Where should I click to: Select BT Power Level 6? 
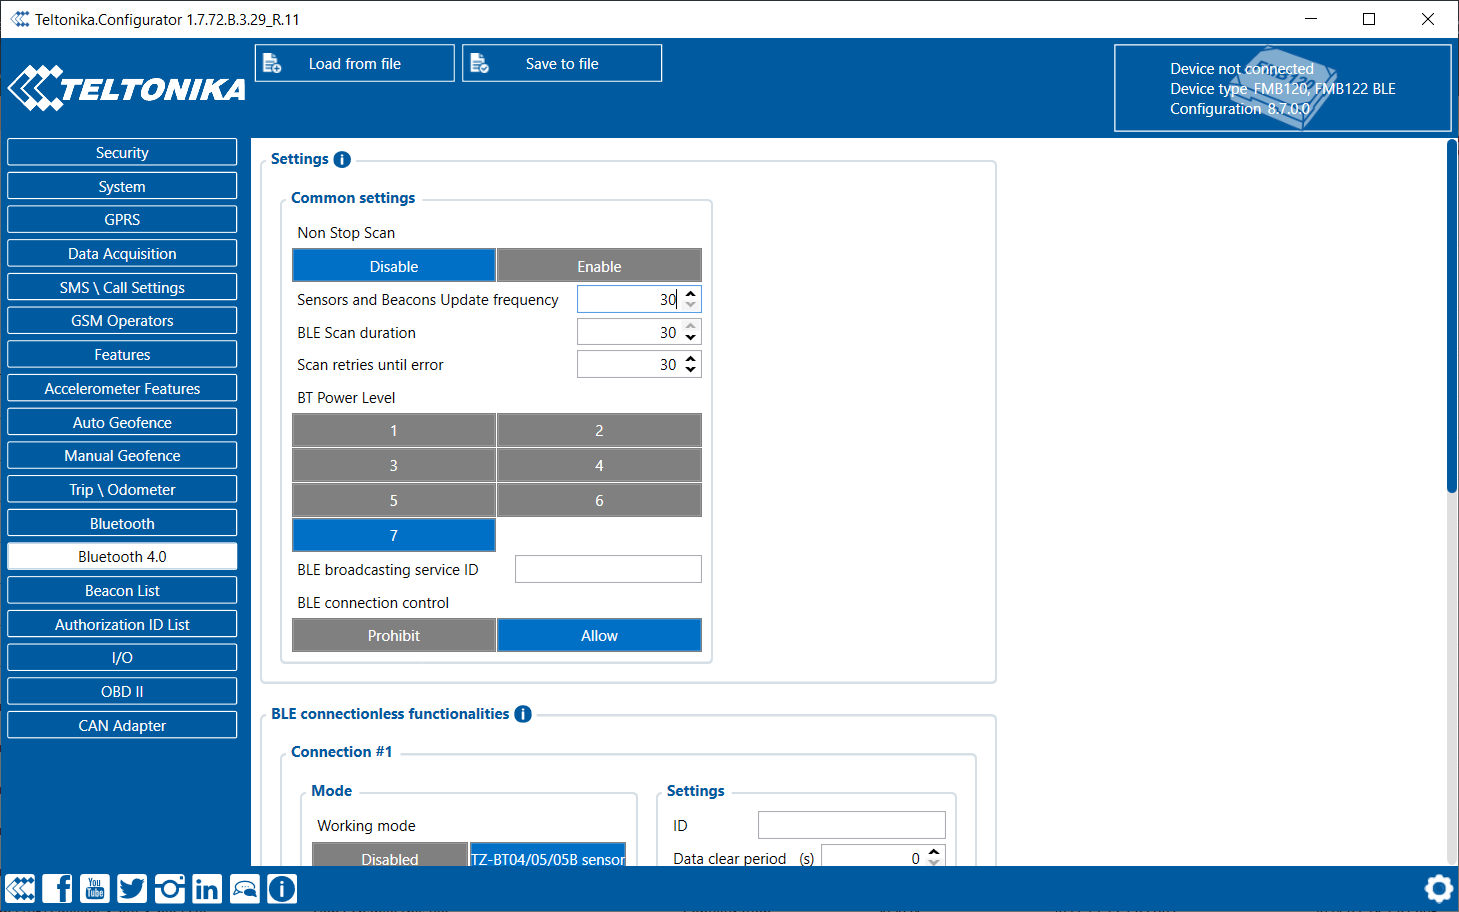click(599, 501)
